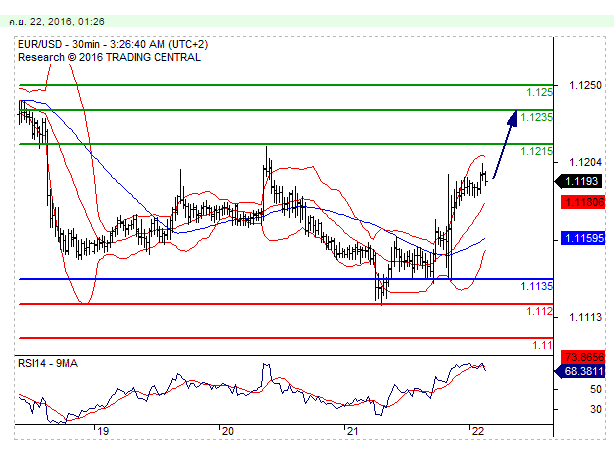The image size is (614, 456).
Task: Click the date label 19 on time axis
Action: (x=103, y=431)
